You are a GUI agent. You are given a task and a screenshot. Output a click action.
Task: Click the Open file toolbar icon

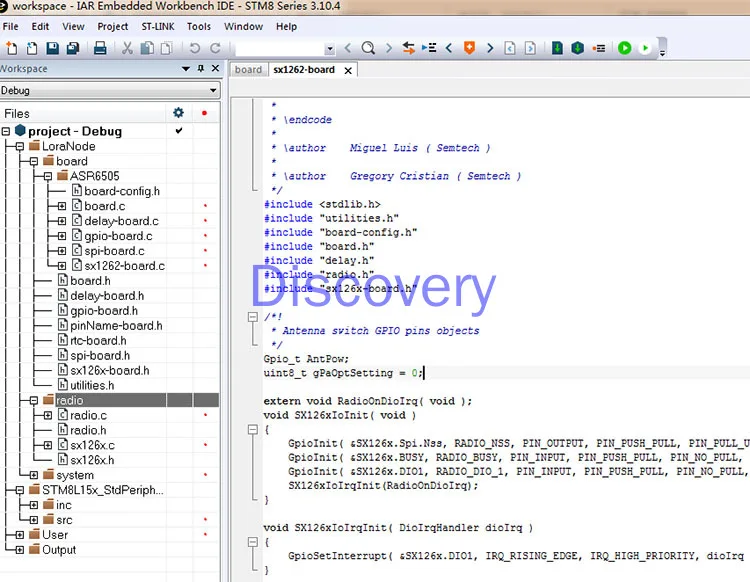(x=32, y=48)
